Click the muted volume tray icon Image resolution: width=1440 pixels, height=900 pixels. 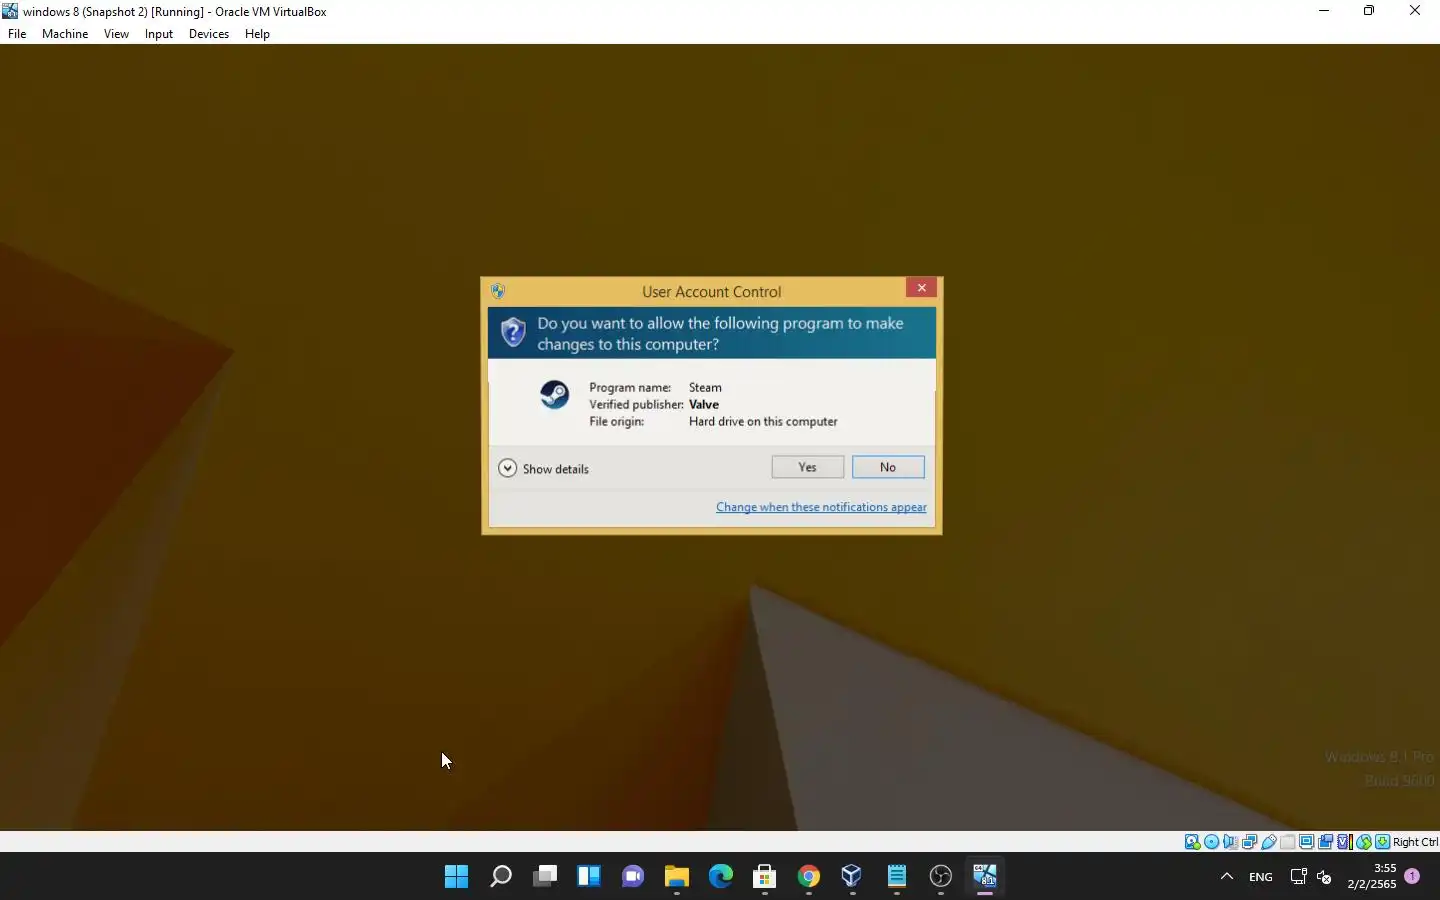click(x=1324, y=877)
